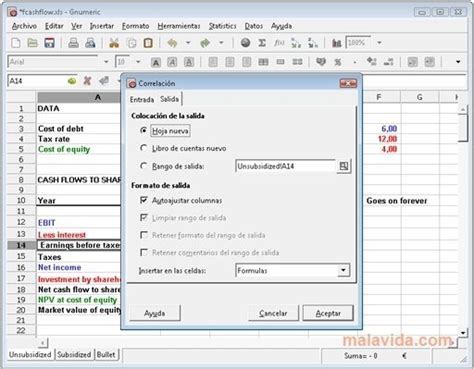Apply the percent format icon
Screen dimensions: 474x369
[x=338, y=62]
